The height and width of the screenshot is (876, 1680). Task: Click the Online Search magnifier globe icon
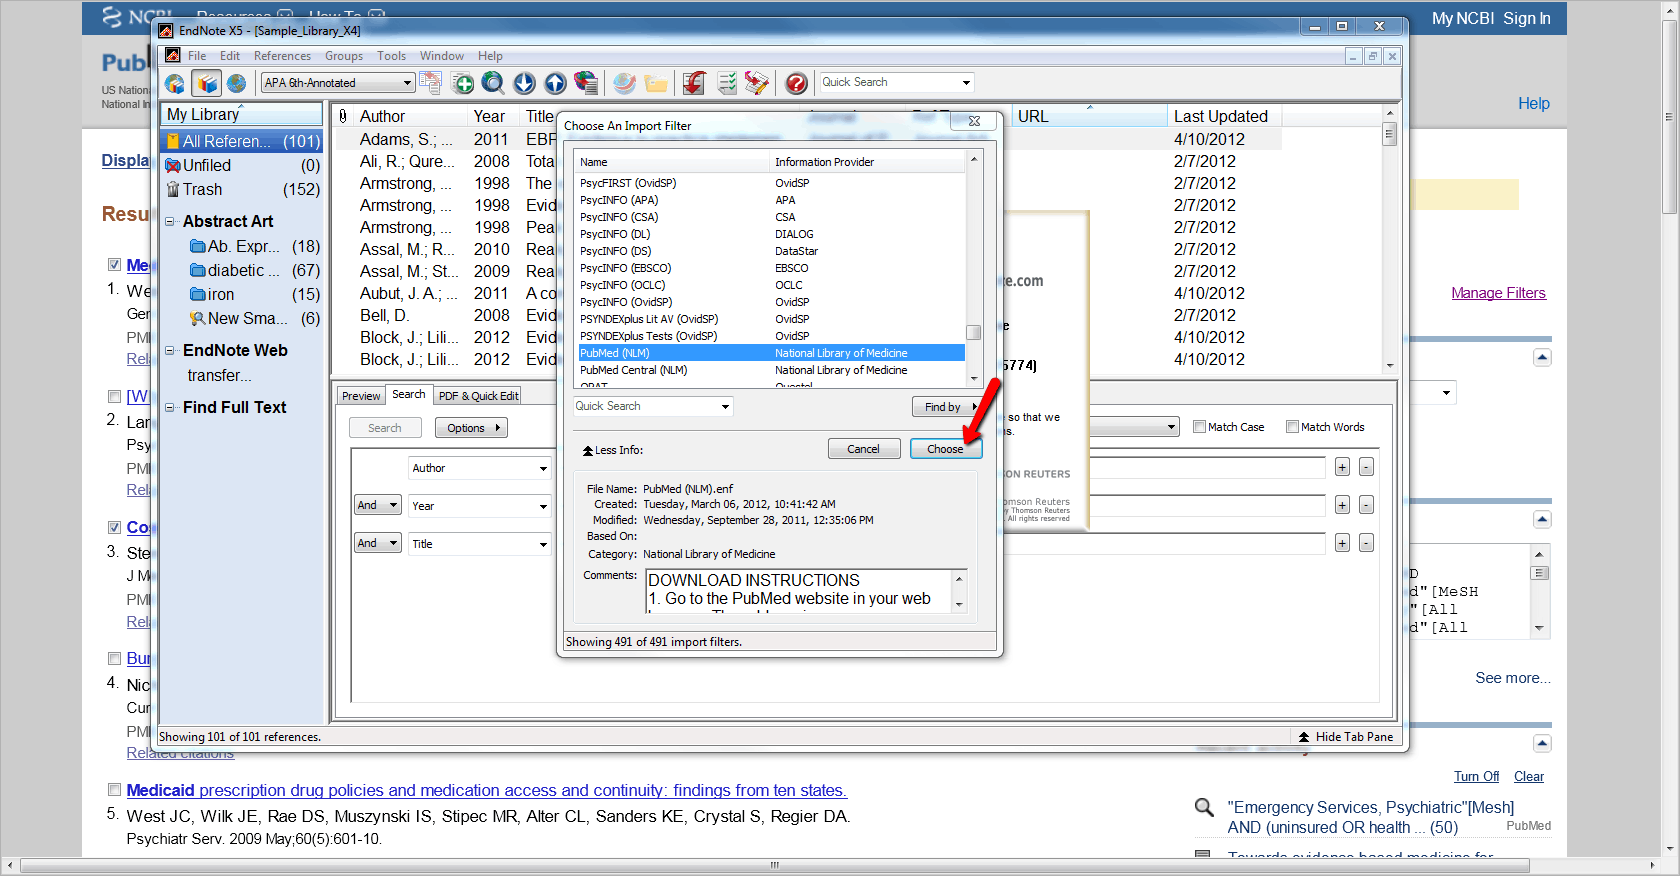[x=493, y=83]
